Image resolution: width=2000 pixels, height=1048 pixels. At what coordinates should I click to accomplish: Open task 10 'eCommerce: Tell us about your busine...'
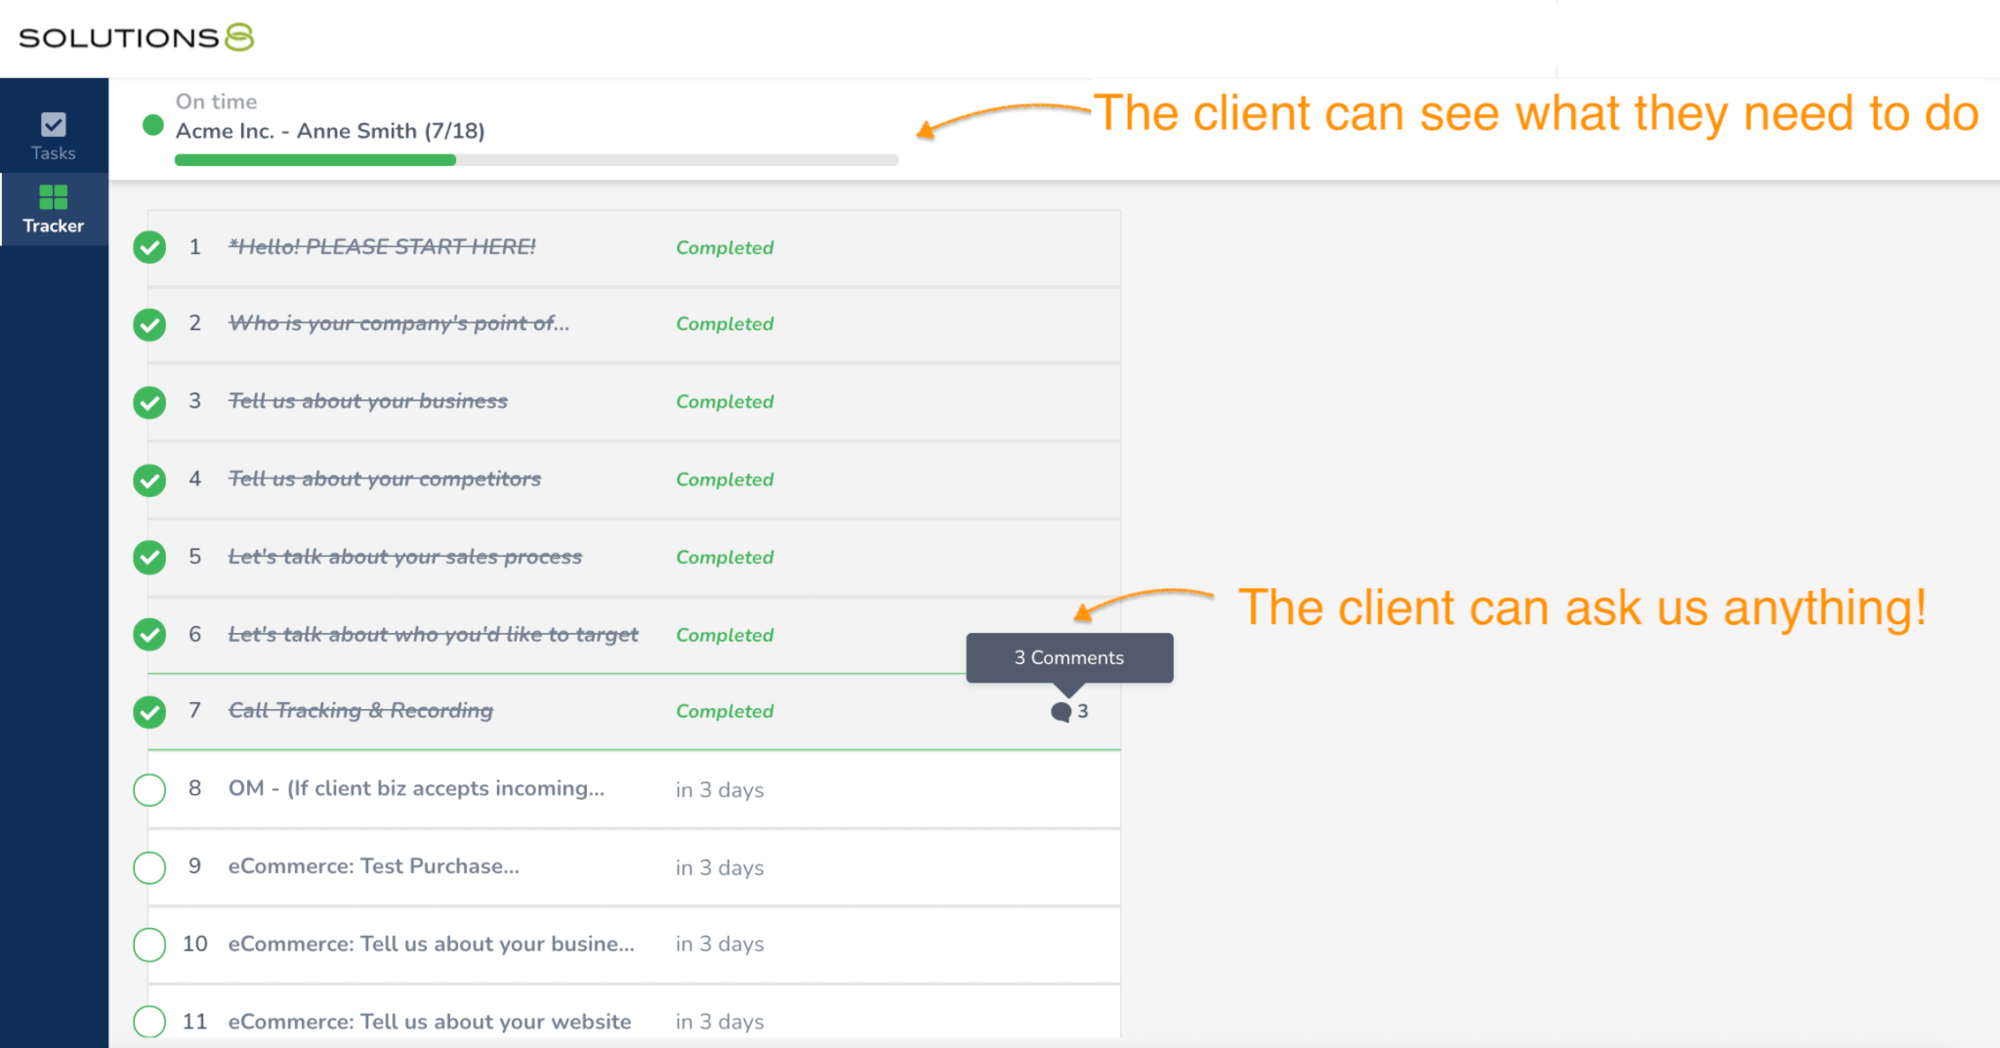pos(432,943)
